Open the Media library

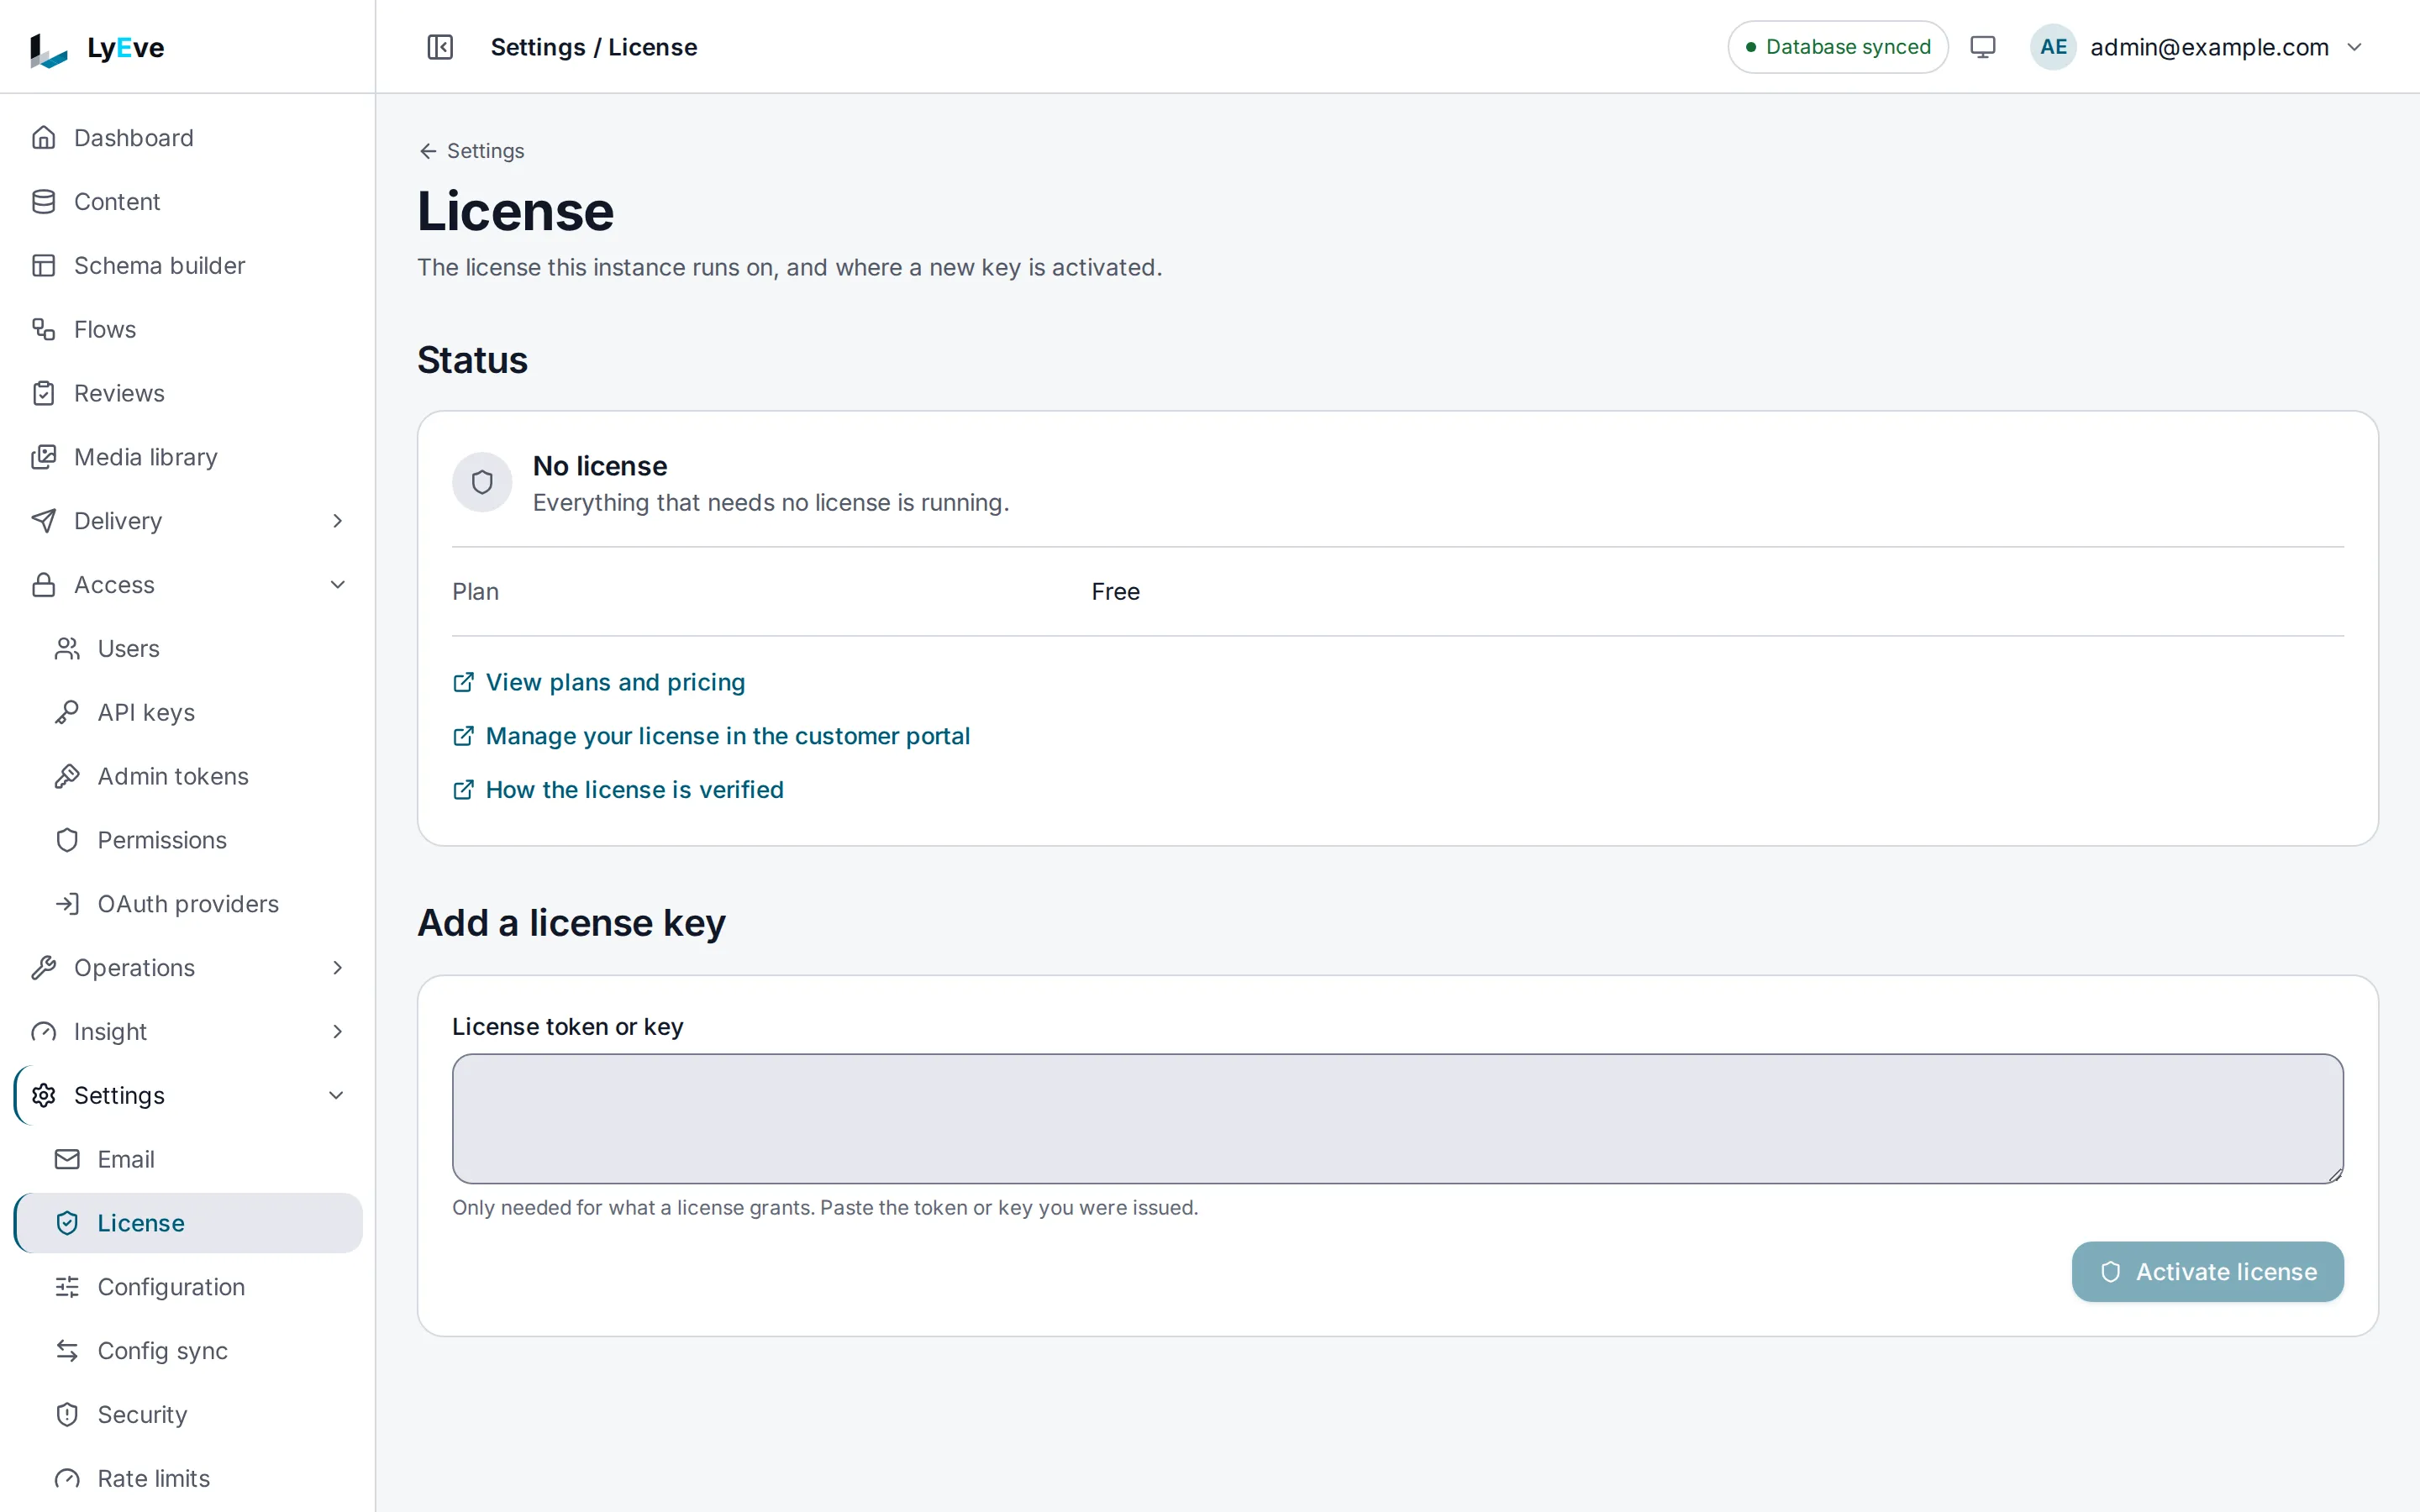point(188,457)
